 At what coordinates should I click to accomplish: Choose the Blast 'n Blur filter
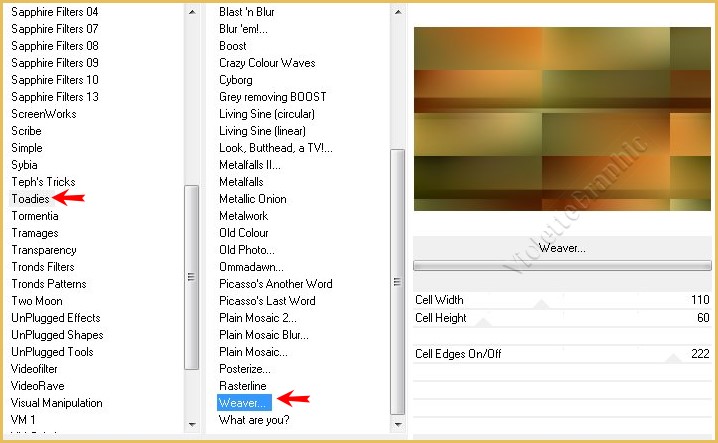pyautogui.click(x=247, y=12)
